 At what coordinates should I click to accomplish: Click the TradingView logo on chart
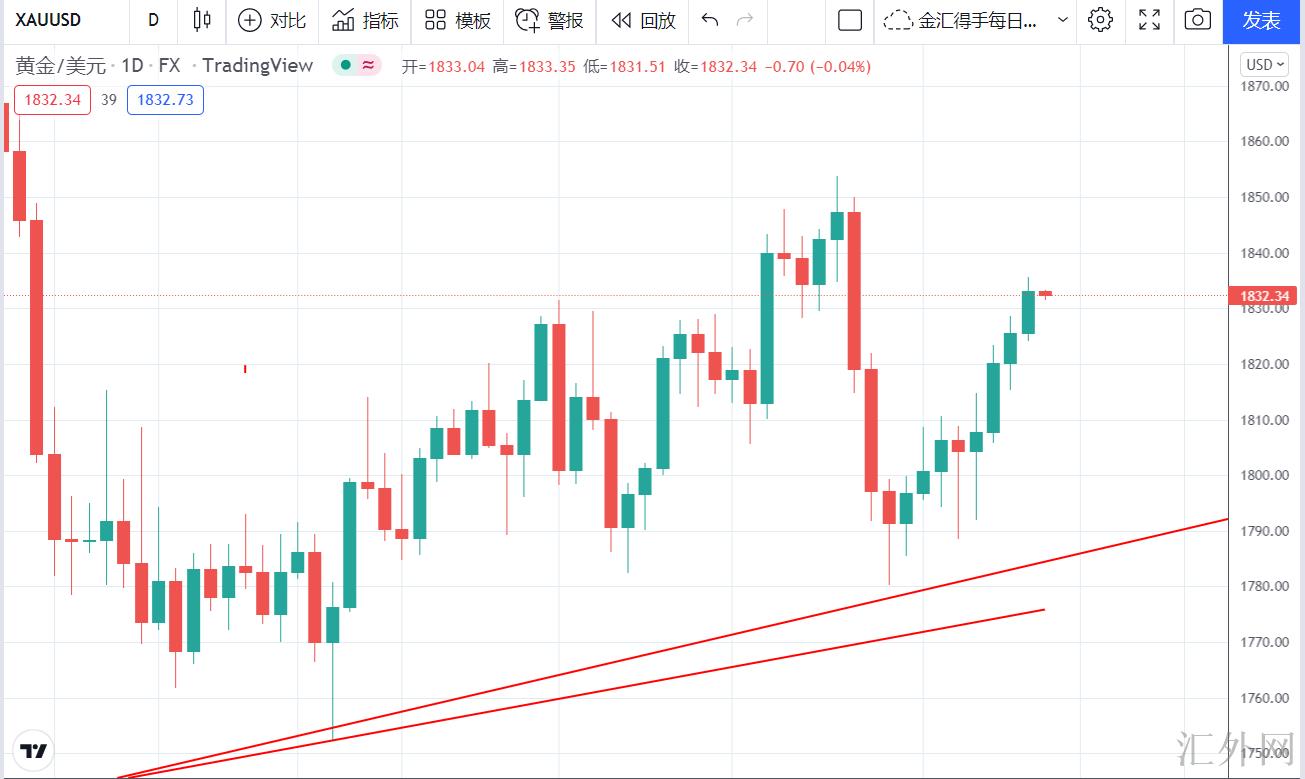coord(34,751)
